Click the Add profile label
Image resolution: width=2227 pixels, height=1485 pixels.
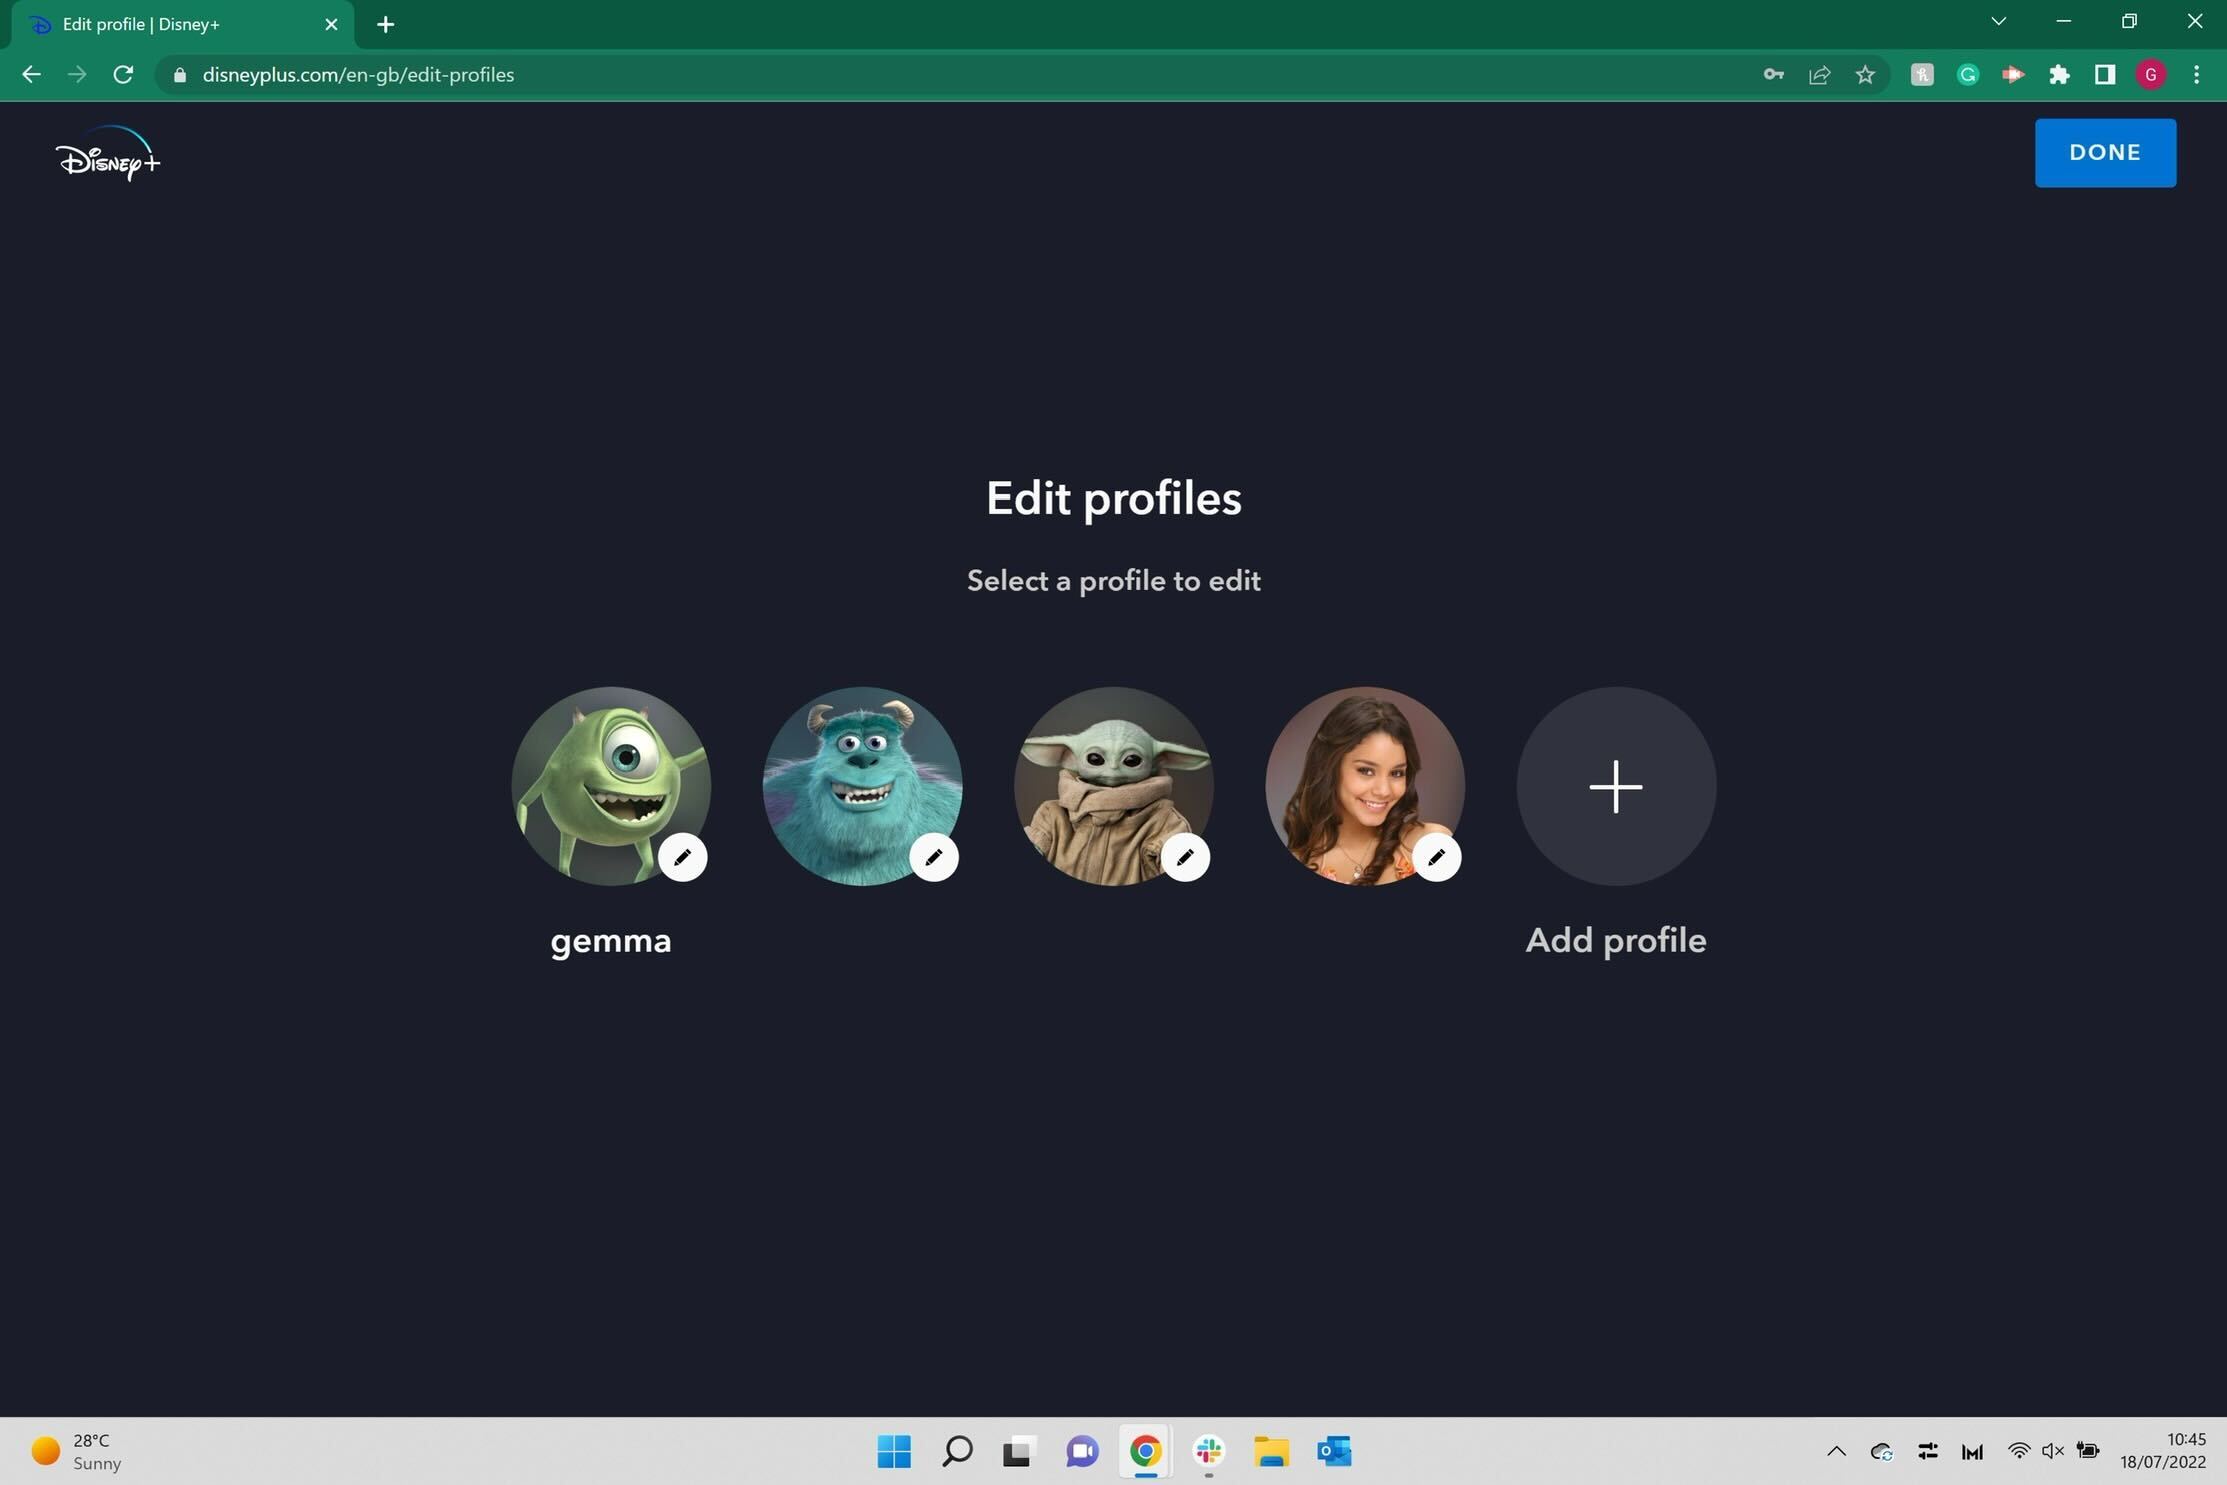pos(1616,940)
